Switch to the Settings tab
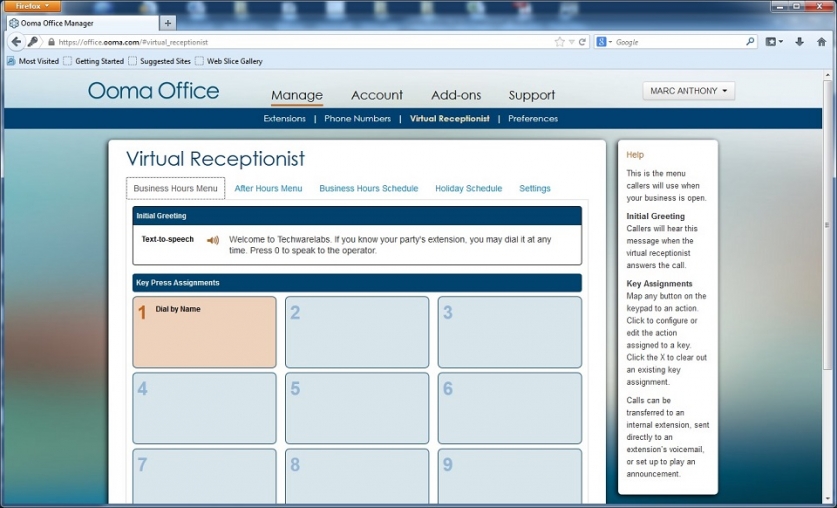 pyautogui.click(x=535, y=188)
